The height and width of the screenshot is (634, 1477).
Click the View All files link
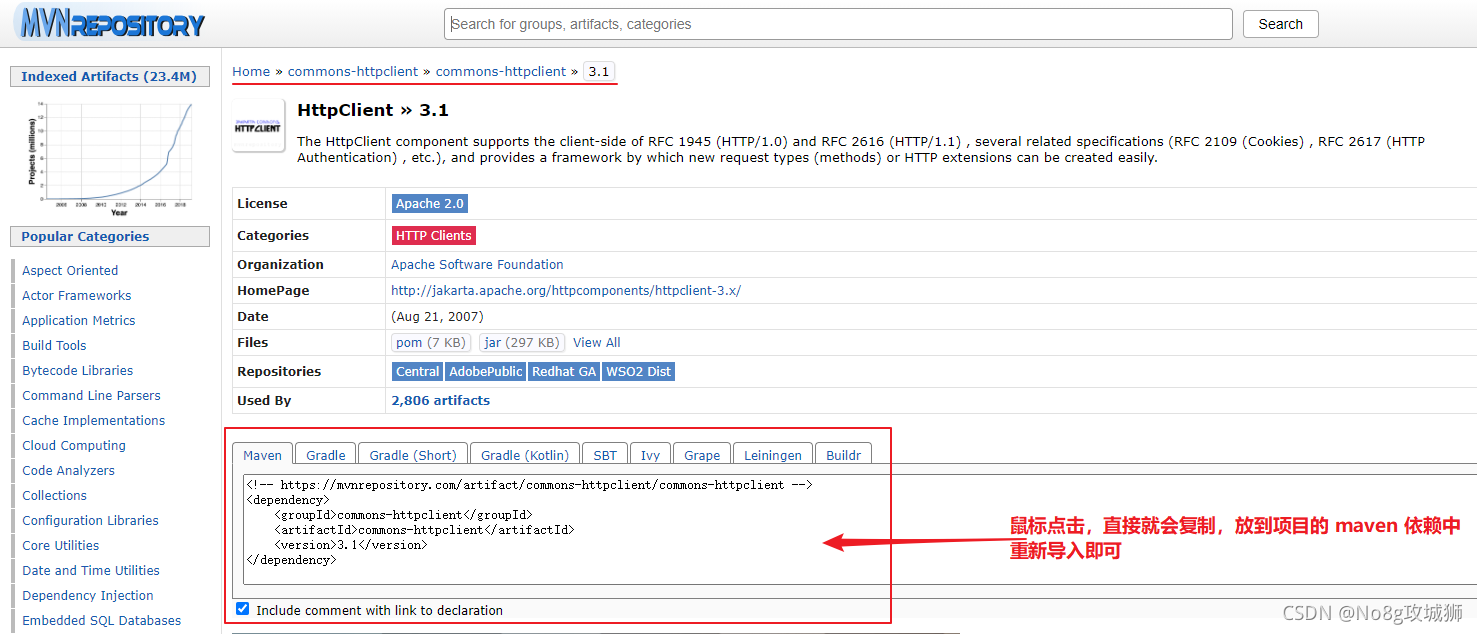597,342
